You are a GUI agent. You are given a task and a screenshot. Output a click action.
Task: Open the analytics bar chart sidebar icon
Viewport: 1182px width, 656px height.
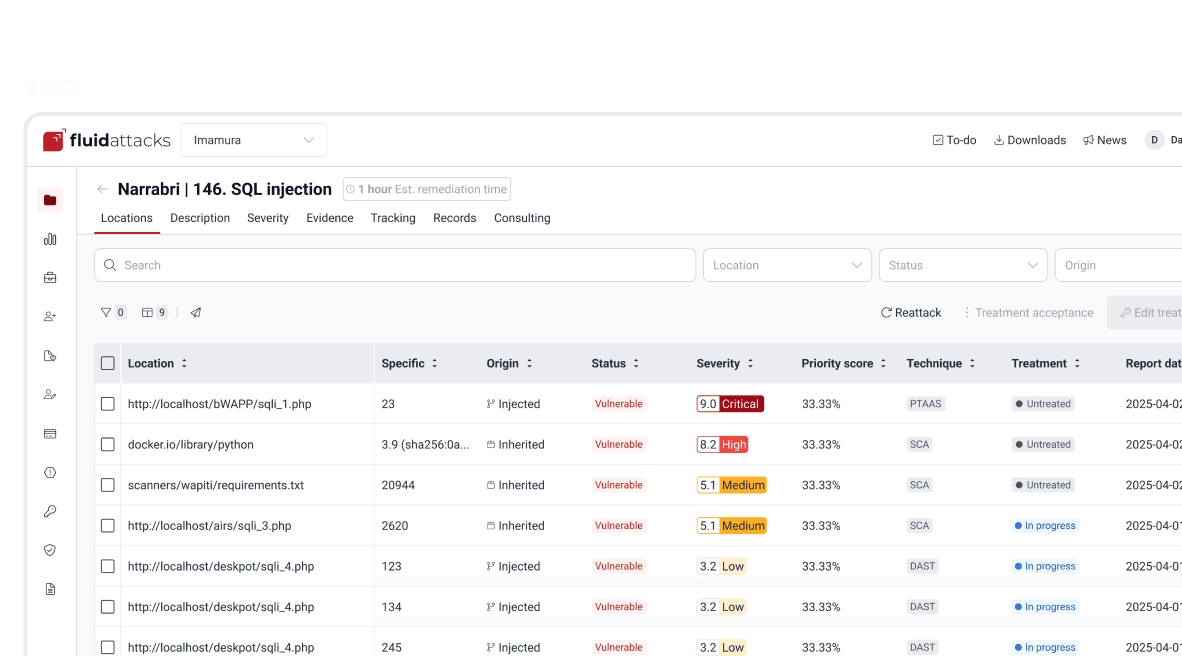[50, 239]
